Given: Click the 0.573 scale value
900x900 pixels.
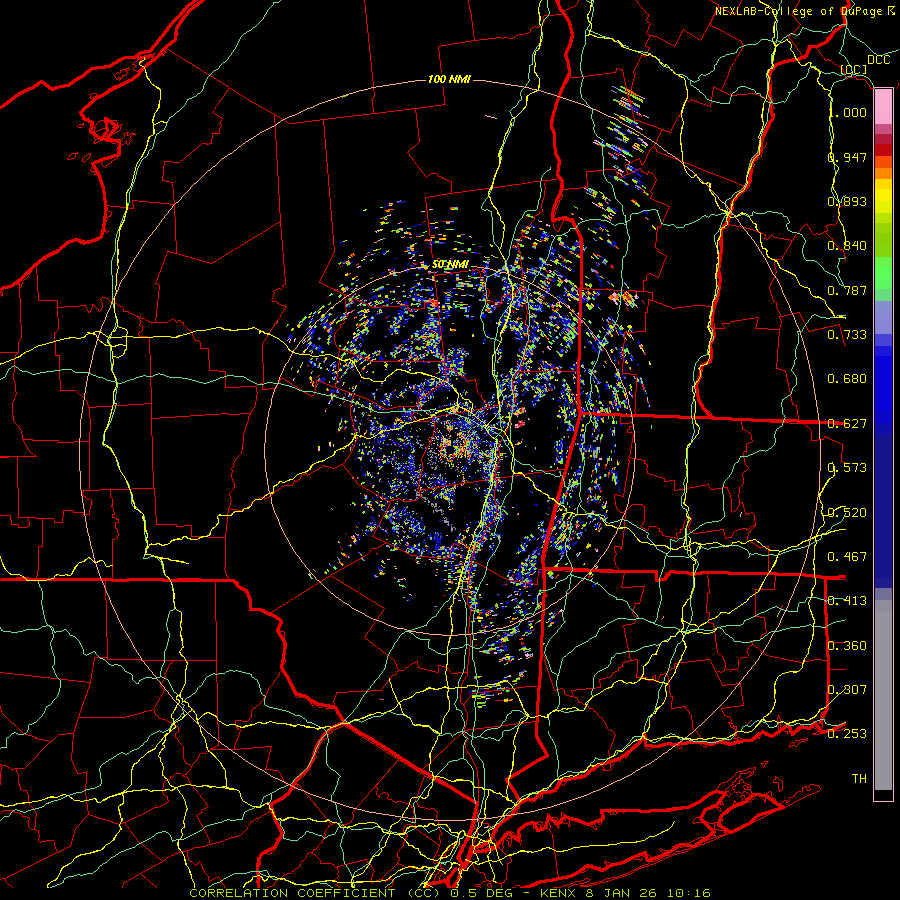Looking at the screenshot, I should coord(847,468).
